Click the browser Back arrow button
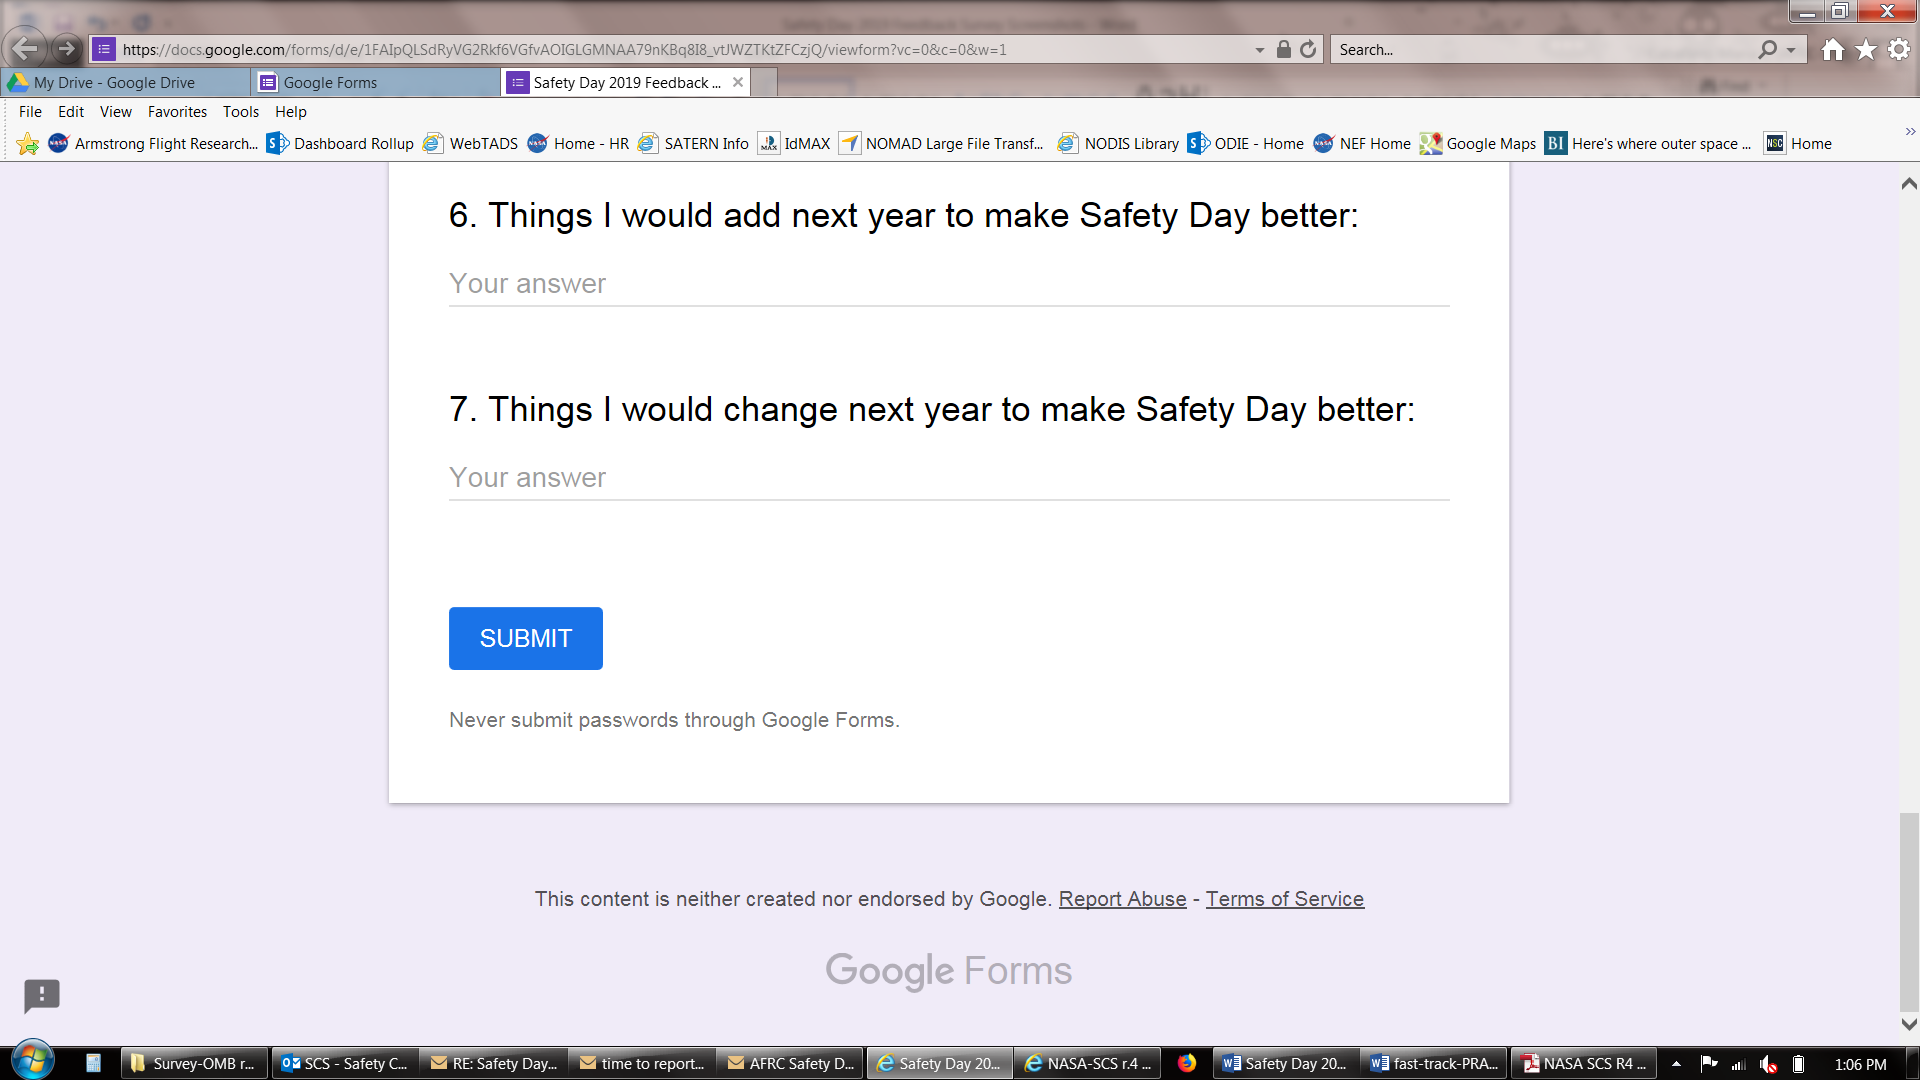 pyautogui.click(x=25, y=48)
